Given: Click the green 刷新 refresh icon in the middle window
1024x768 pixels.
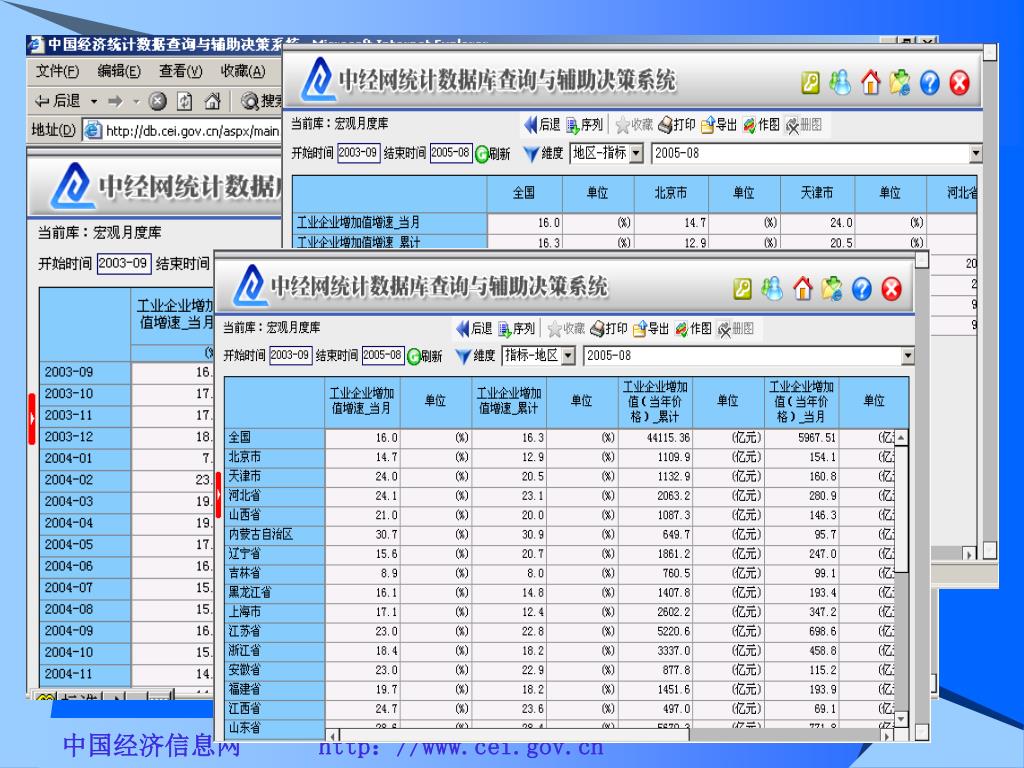Looking at the screenshot, I should (482, 154).
